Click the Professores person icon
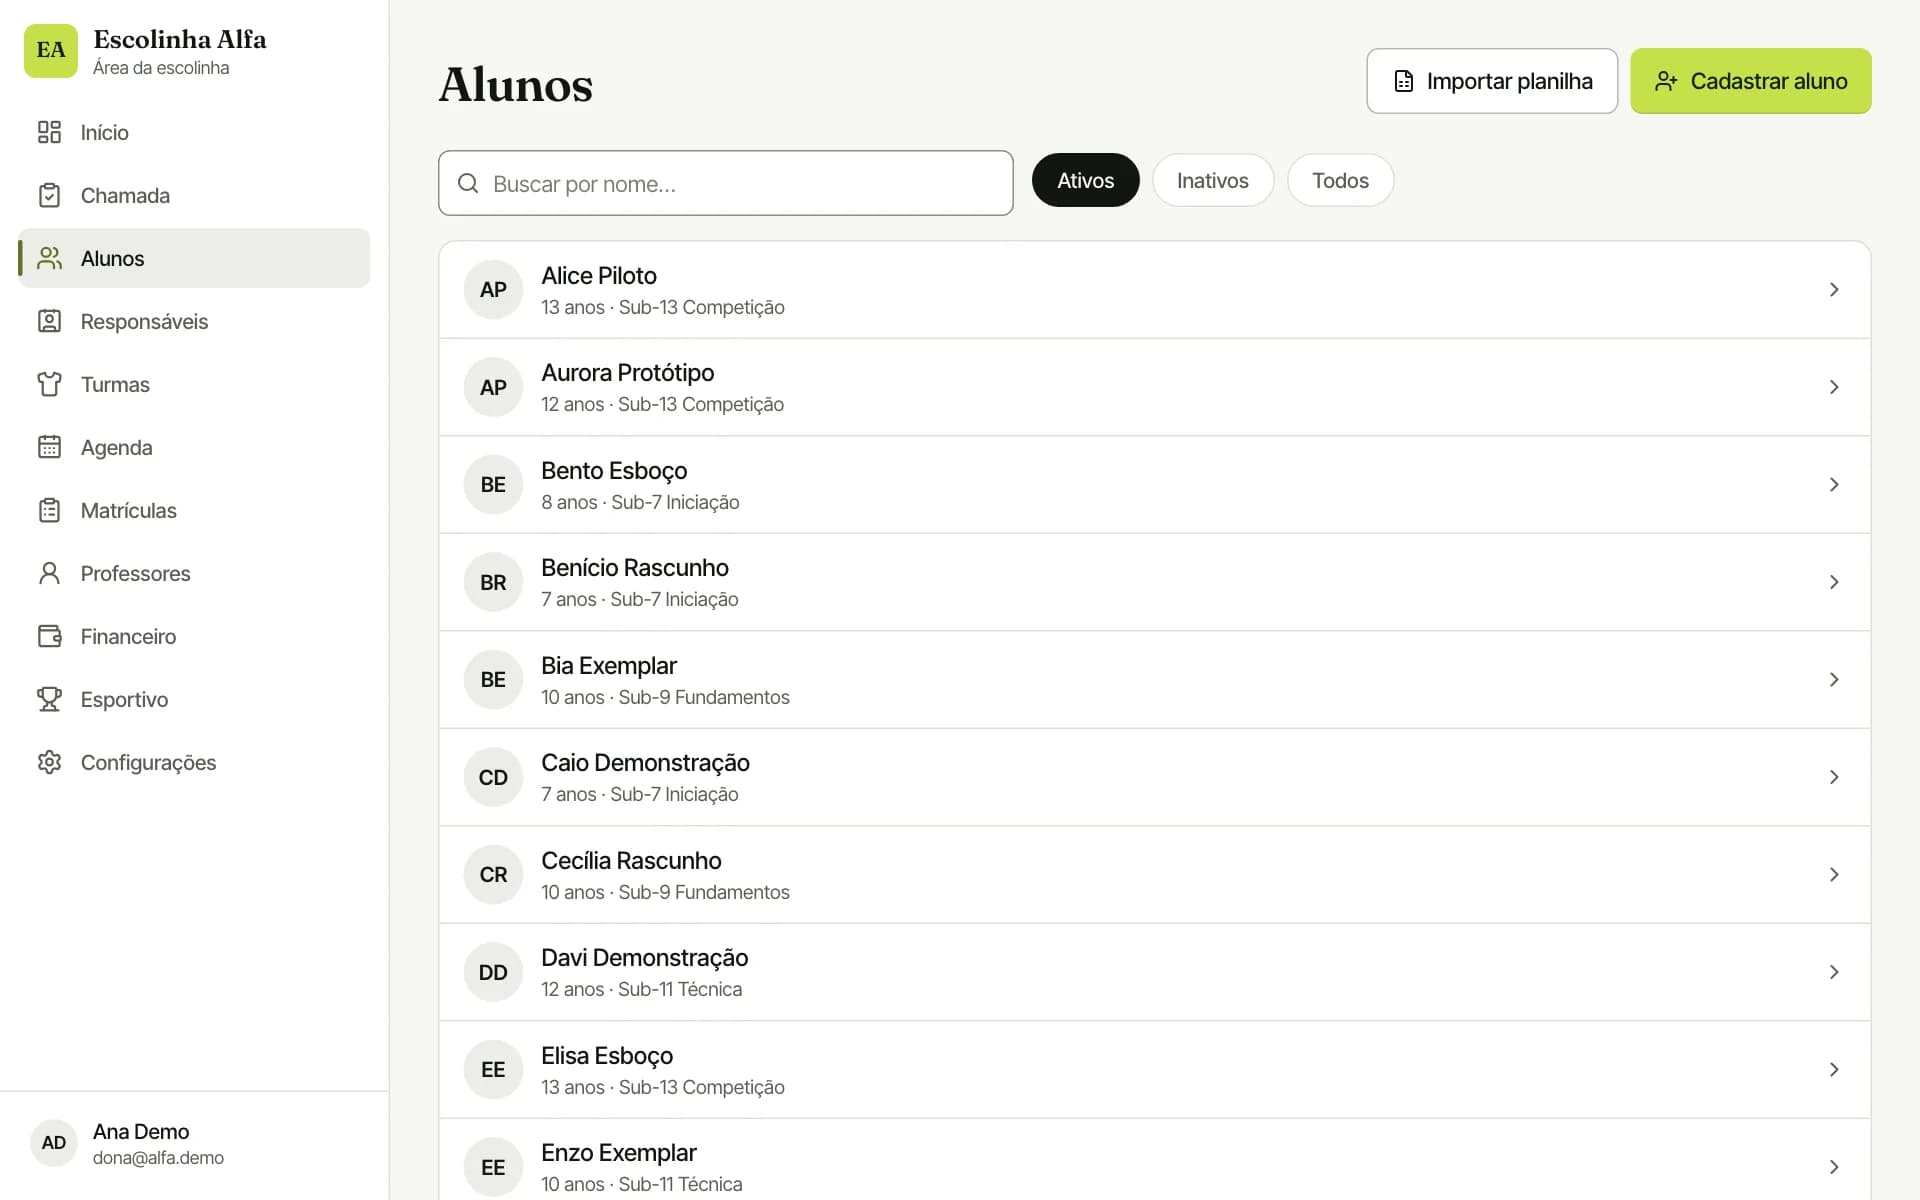Image resolution: width=1920 pixels, height=1200 pixels. [49, 573]
